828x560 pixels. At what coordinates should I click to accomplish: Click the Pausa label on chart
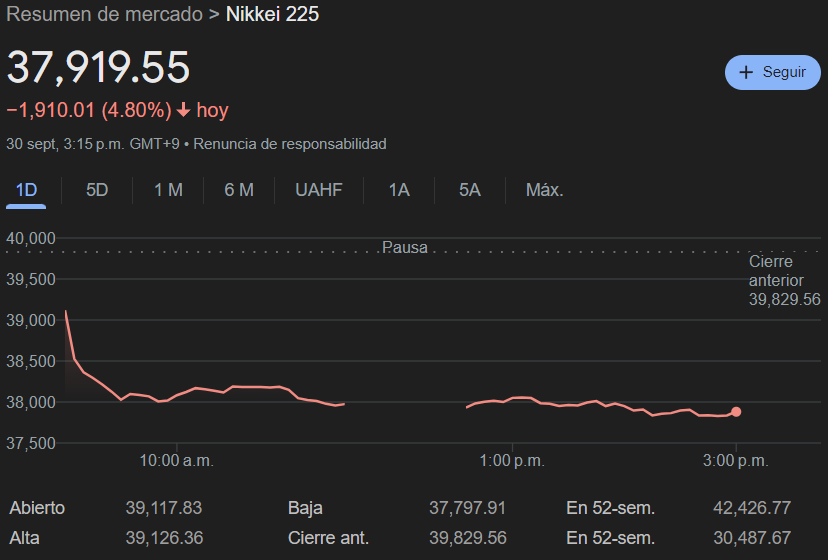pos(405,247)
